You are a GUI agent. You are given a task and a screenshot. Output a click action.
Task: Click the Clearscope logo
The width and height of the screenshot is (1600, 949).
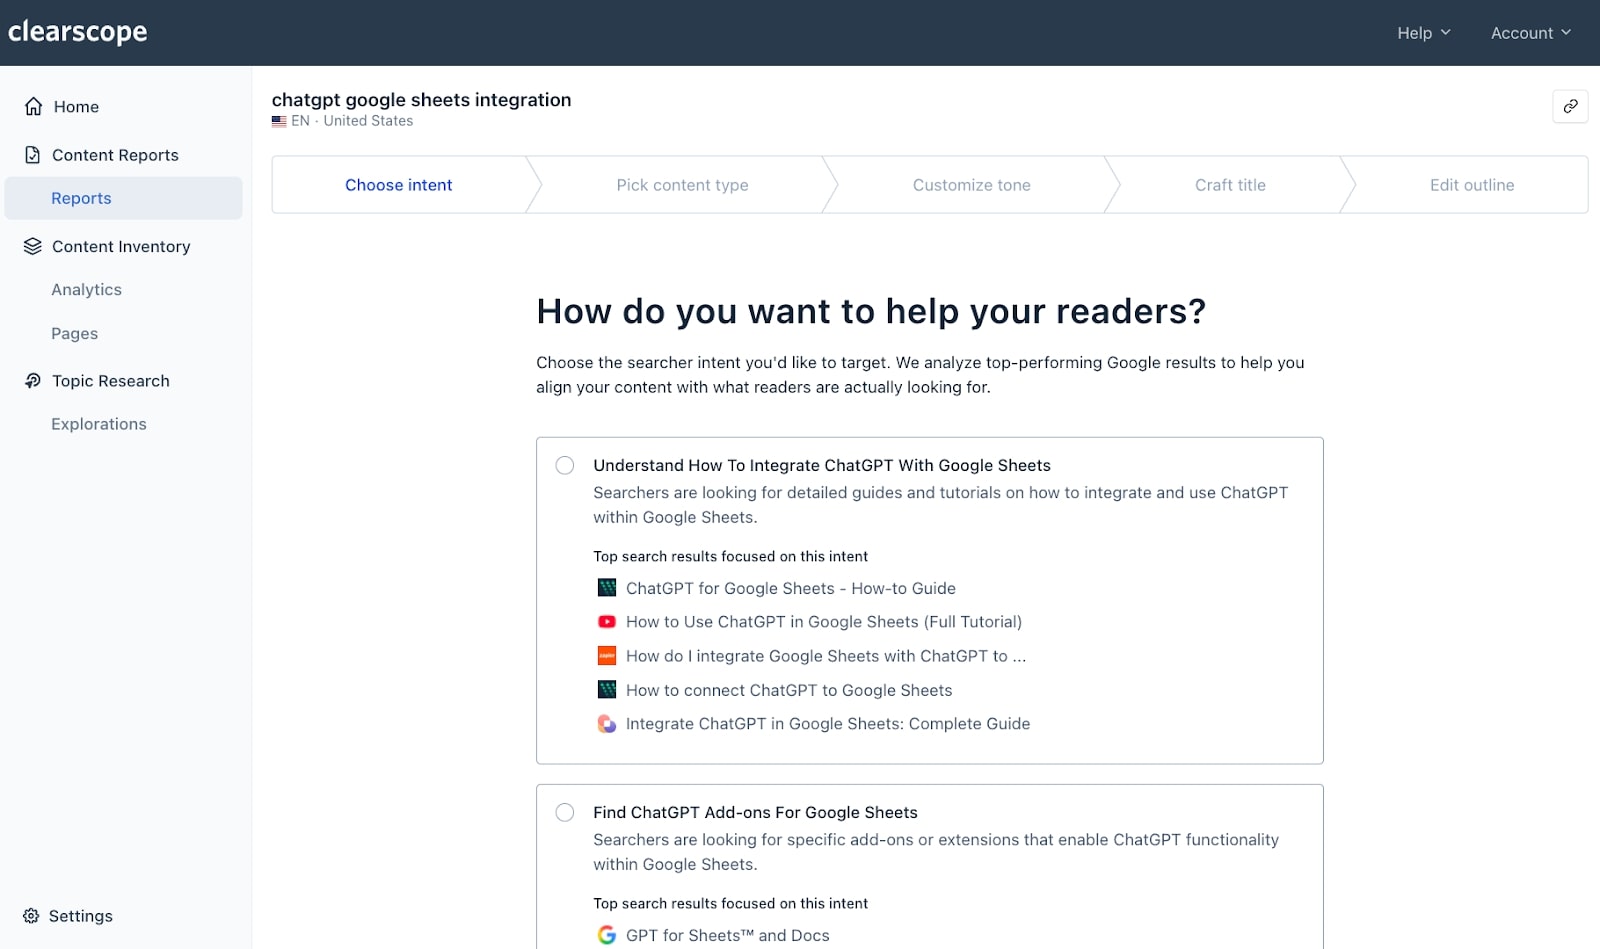point(78,32)
